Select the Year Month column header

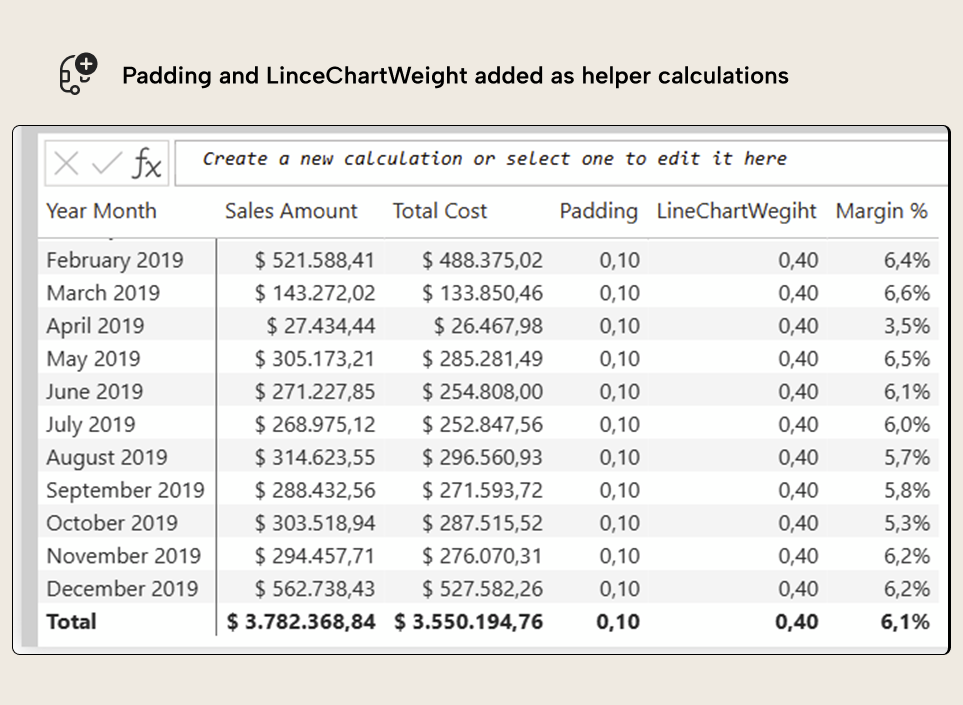click(x=101, y=211)
